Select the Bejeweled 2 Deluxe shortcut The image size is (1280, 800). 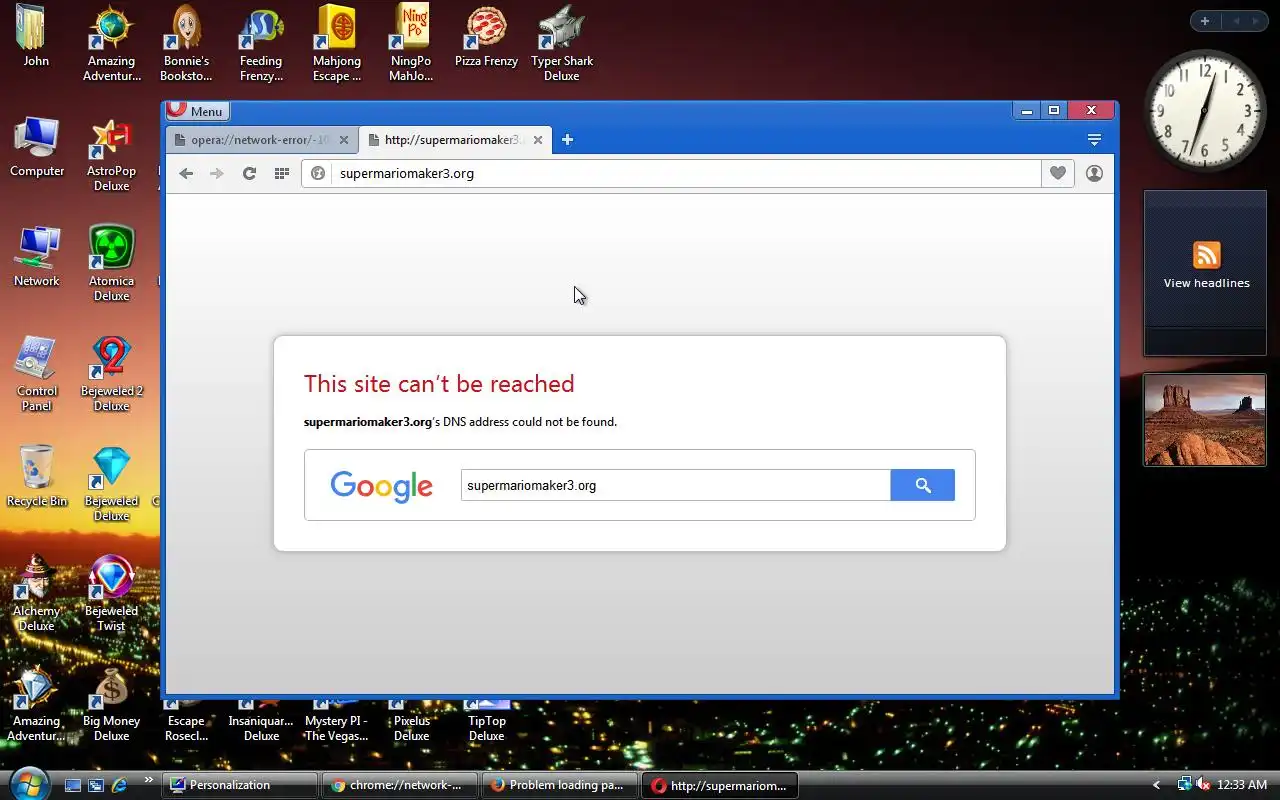(x=111, y=374)
